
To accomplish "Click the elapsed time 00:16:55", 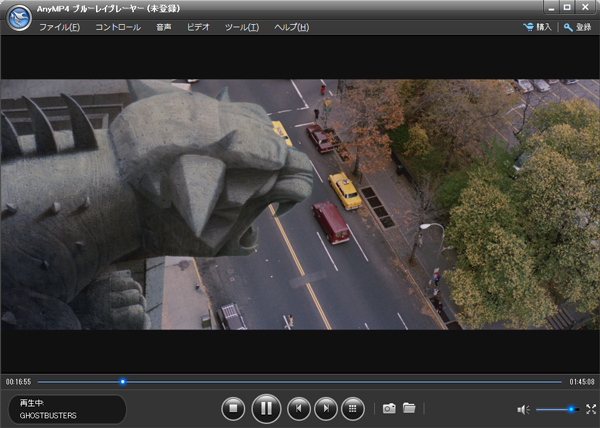I will [18, 382].
